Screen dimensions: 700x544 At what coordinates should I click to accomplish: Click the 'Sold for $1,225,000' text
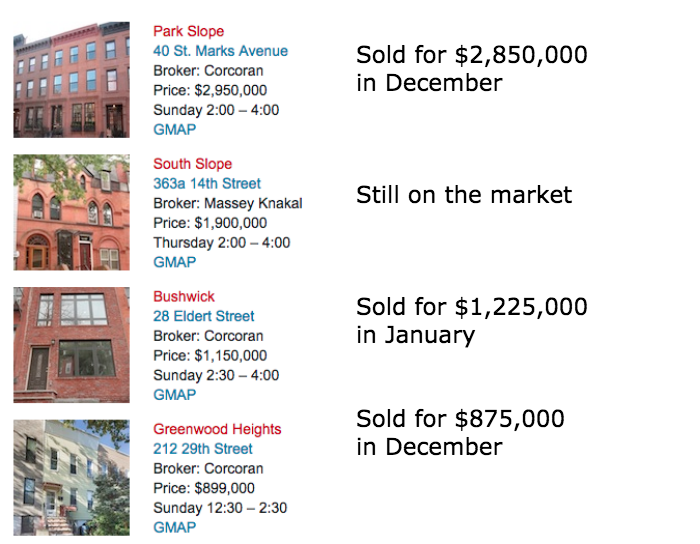pyautogui.click(x=471, y=307)
